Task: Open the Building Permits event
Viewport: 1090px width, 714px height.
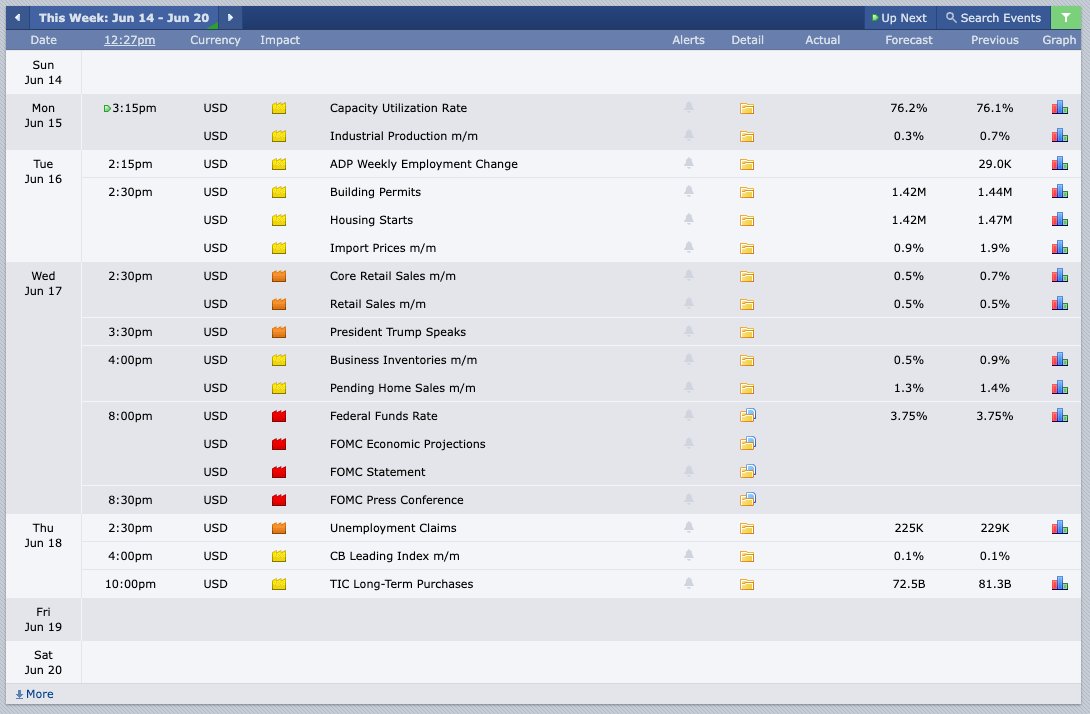Action: (x=375, y=192)
